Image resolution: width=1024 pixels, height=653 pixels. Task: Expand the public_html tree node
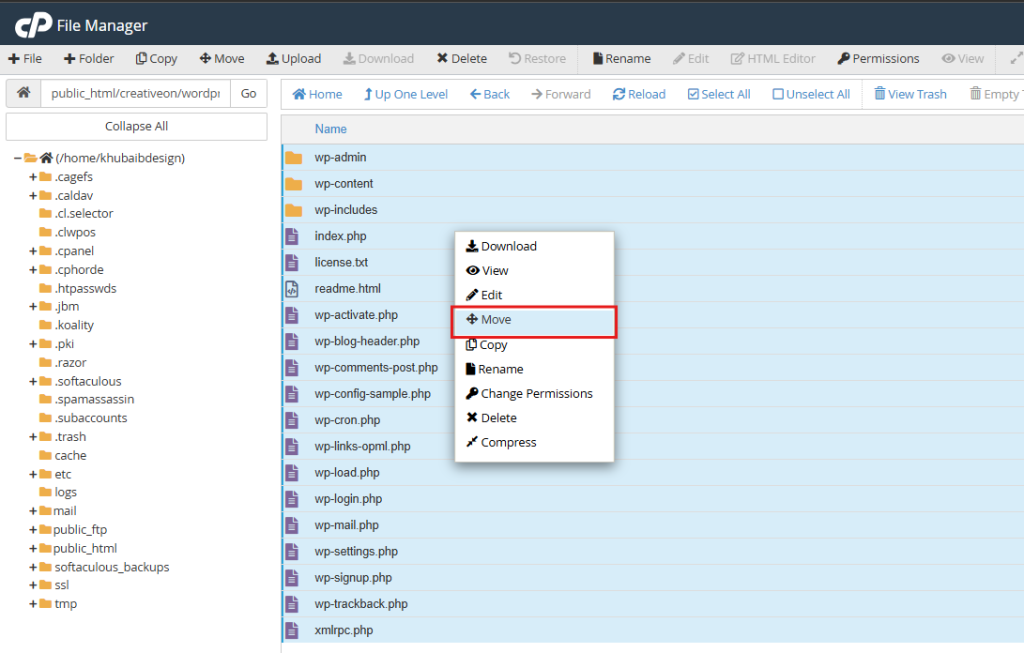[x=32, y=548]
